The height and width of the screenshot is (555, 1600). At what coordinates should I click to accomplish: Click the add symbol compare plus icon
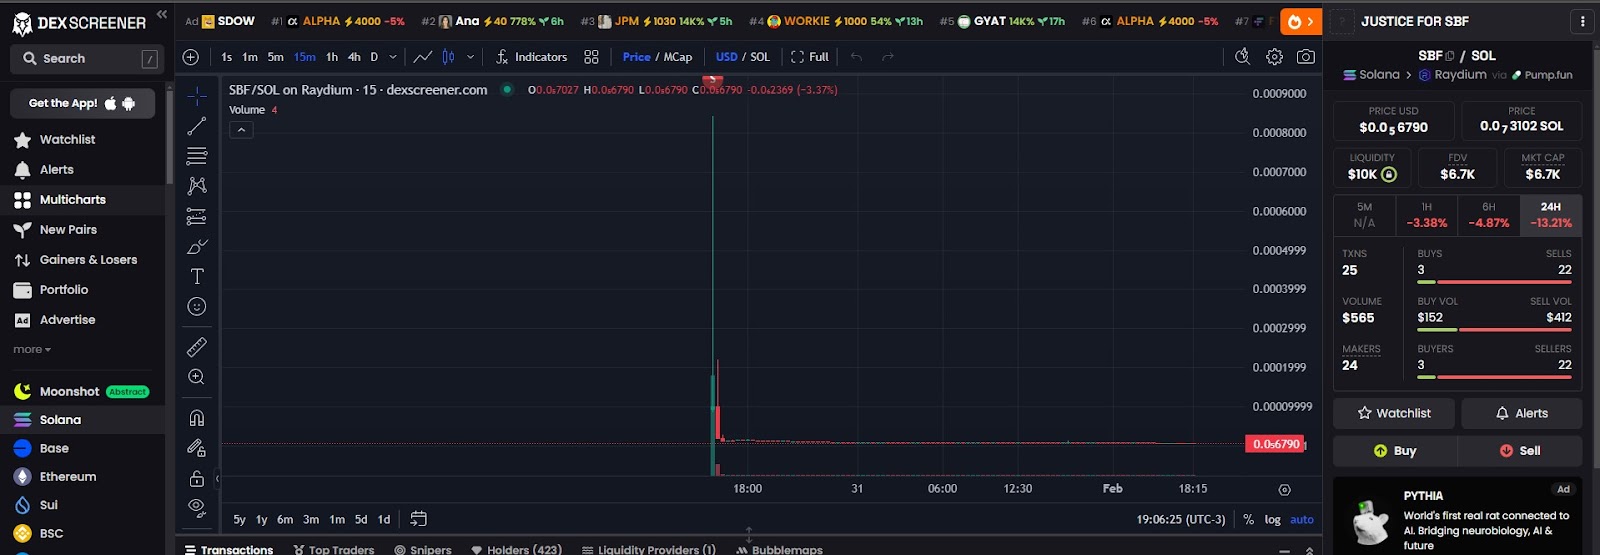[191, 57]
